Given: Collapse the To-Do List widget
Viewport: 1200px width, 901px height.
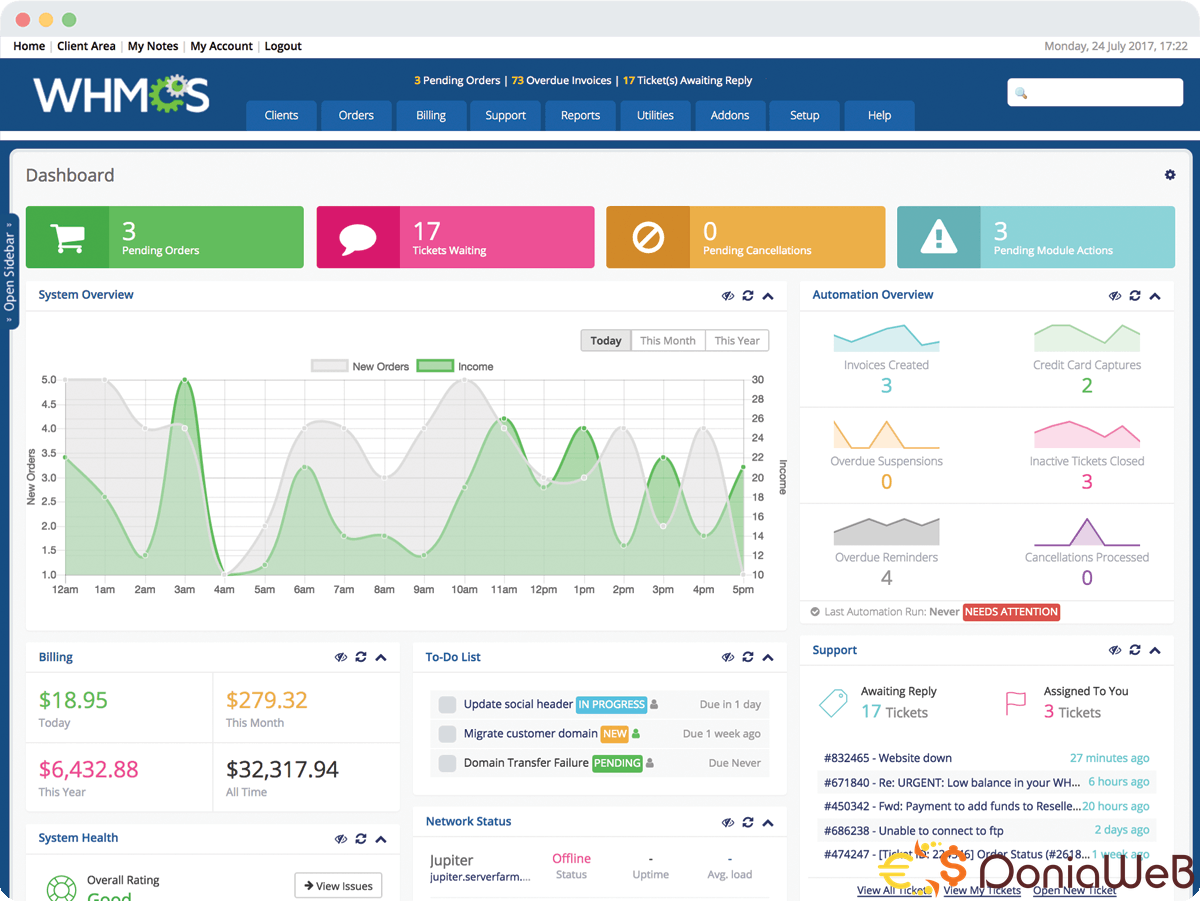Looking at the screenshot, I should [x=768, y=658].
